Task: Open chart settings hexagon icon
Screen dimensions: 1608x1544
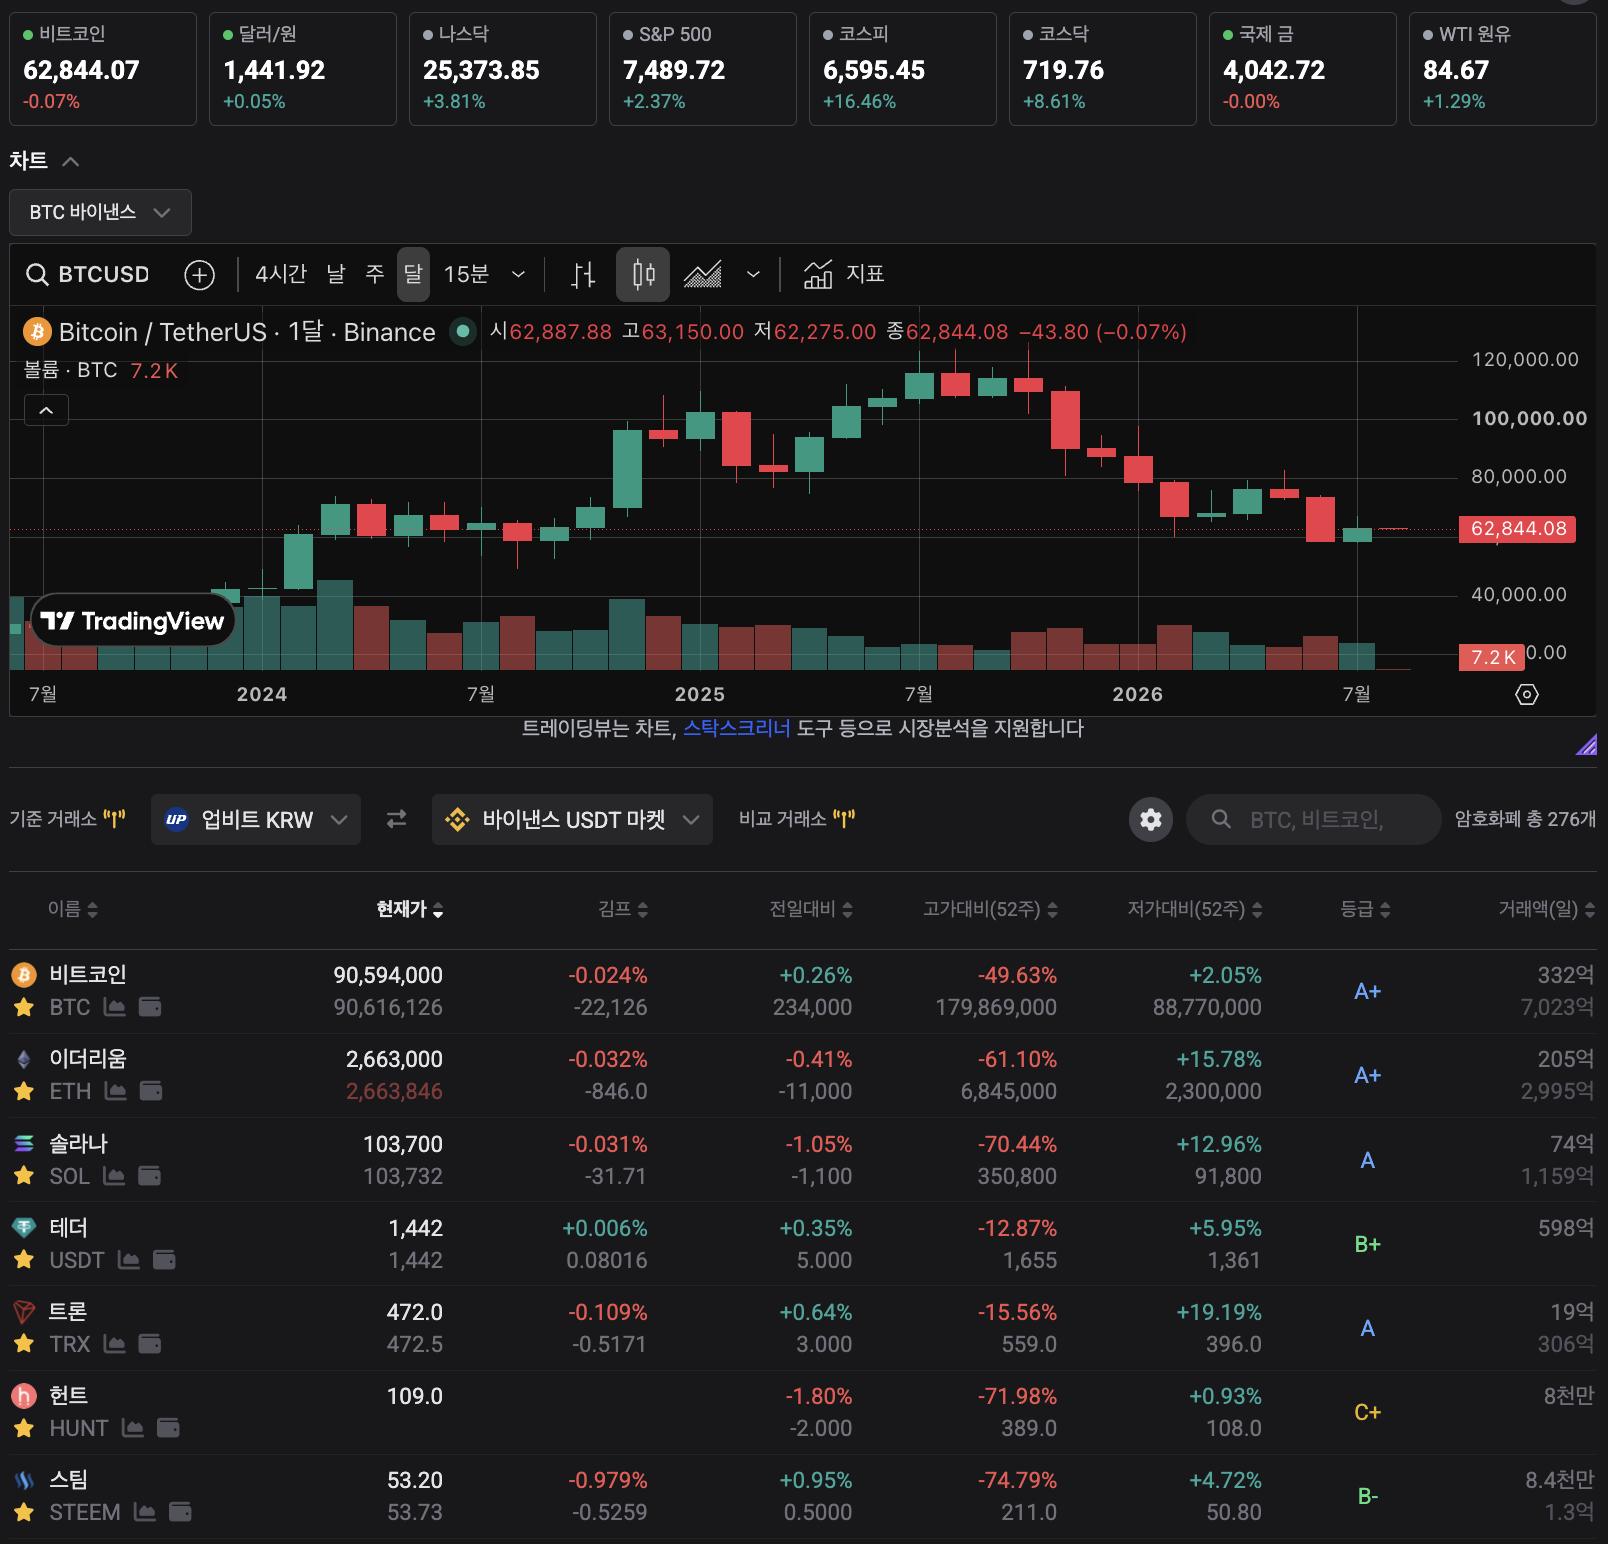Action: click(1527, 694)
